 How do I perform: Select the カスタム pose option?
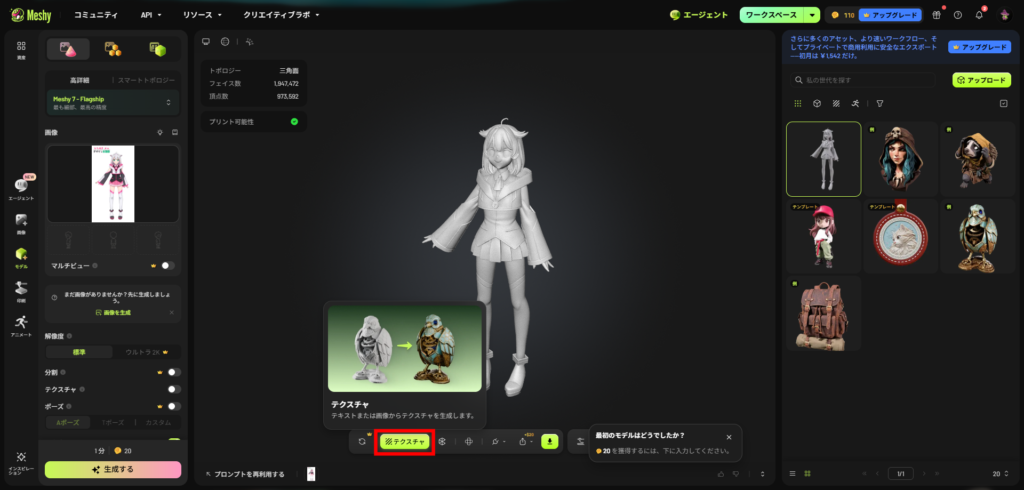click(x=158, y=423)
